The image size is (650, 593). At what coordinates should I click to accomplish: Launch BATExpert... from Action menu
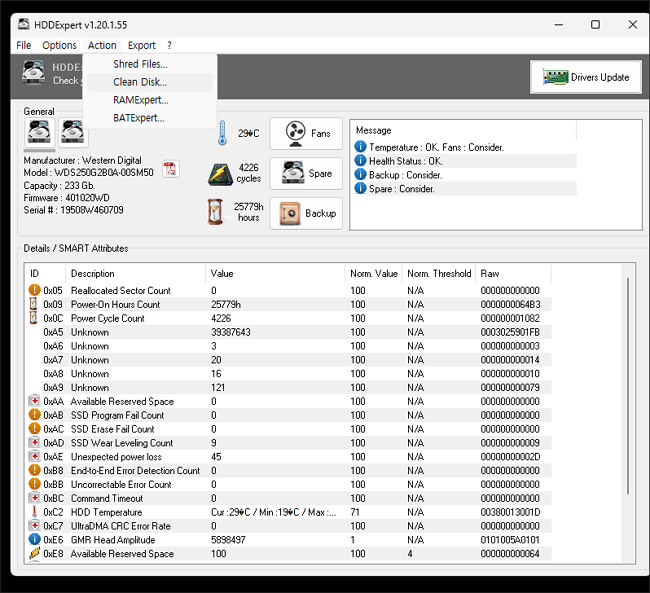point(150,118)
